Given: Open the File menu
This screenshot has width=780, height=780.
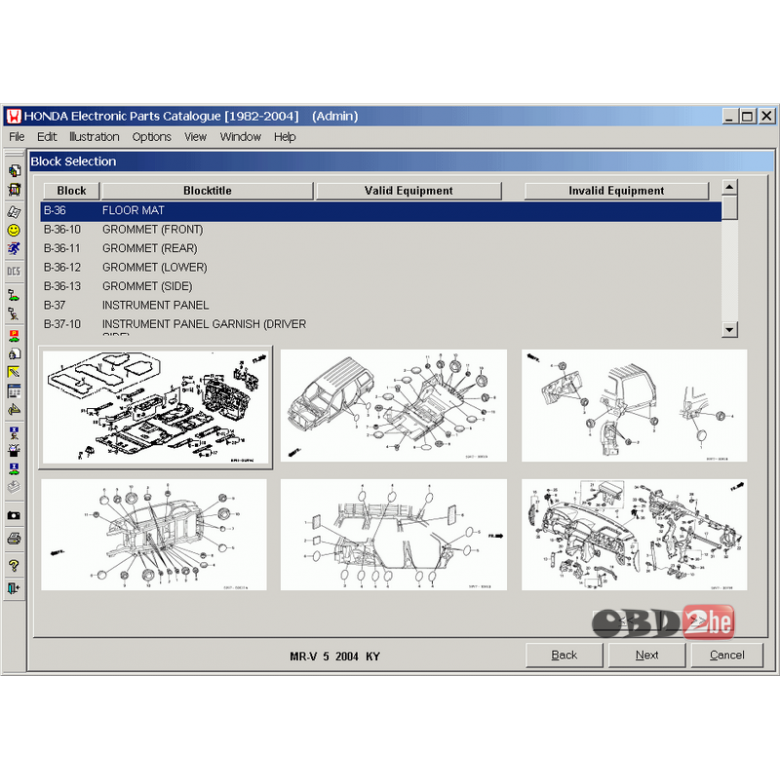Looking at the screenshot, I should coord(16,137).
